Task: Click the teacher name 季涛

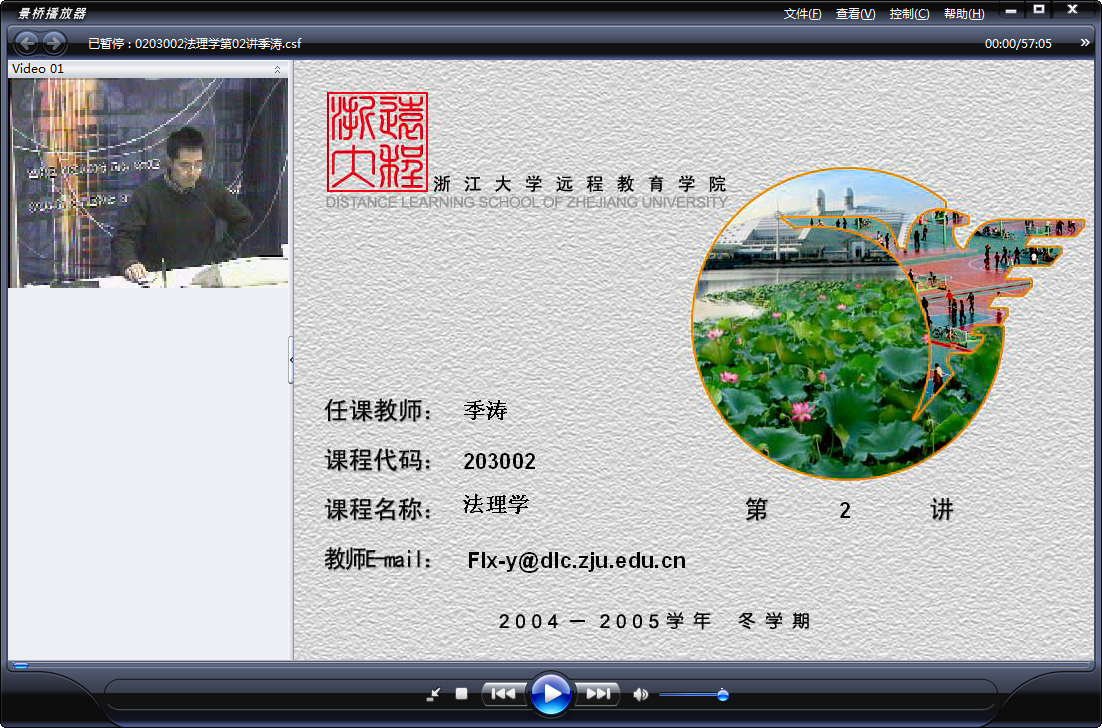Action: coord(486,410)
